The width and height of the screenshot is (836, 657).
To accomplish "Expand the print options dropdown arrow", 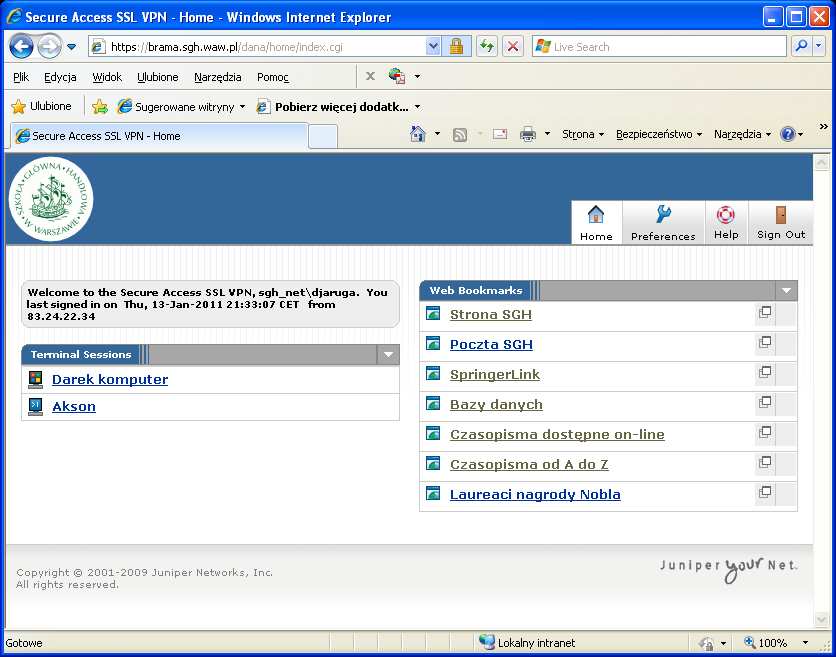I will (x=547, y=134).
